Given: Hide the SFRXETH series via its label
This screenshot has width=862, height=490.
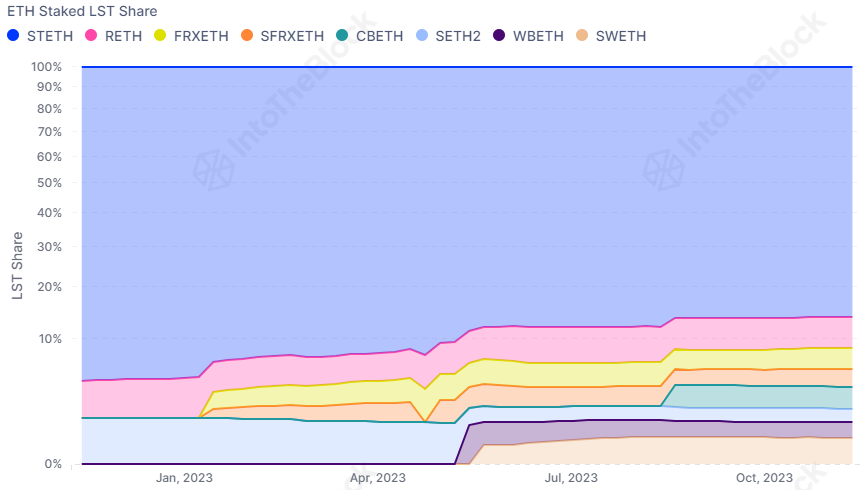Looking at the screenshot, I should click(x=292, y=36).
